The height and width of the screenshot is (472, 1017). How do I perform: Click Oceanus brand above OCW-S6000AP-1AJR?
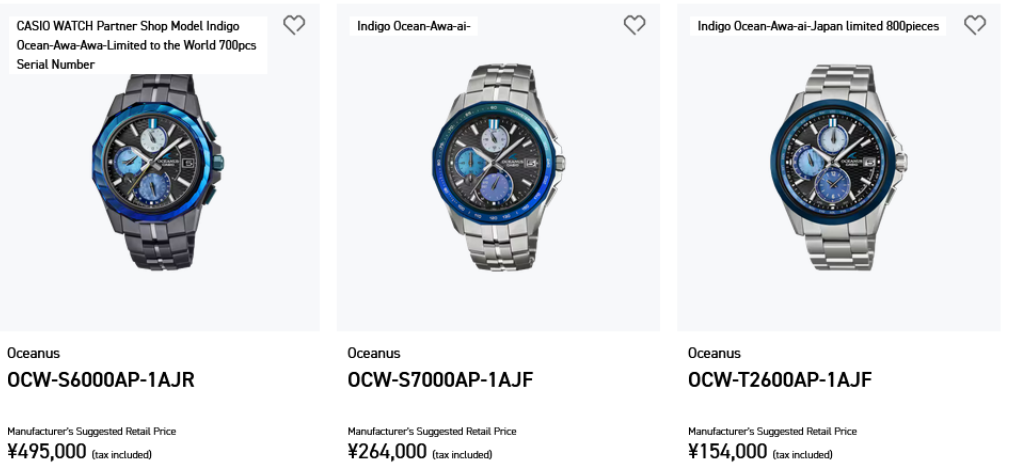[x=33, y=353]
